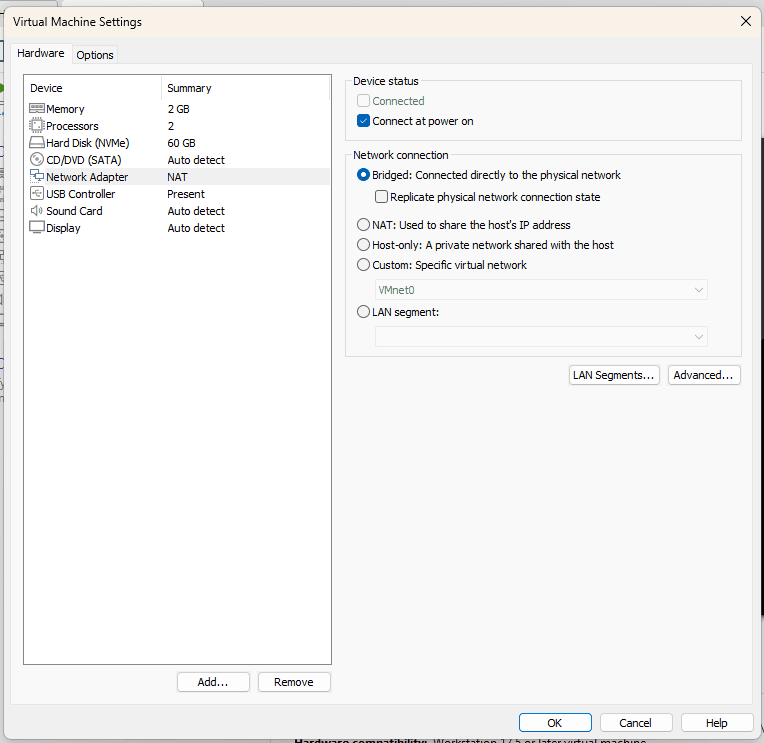This screenshot has height=743, width=764.
Task: Select the Sound Card speaker icon
Action: [x=37, y=211]
